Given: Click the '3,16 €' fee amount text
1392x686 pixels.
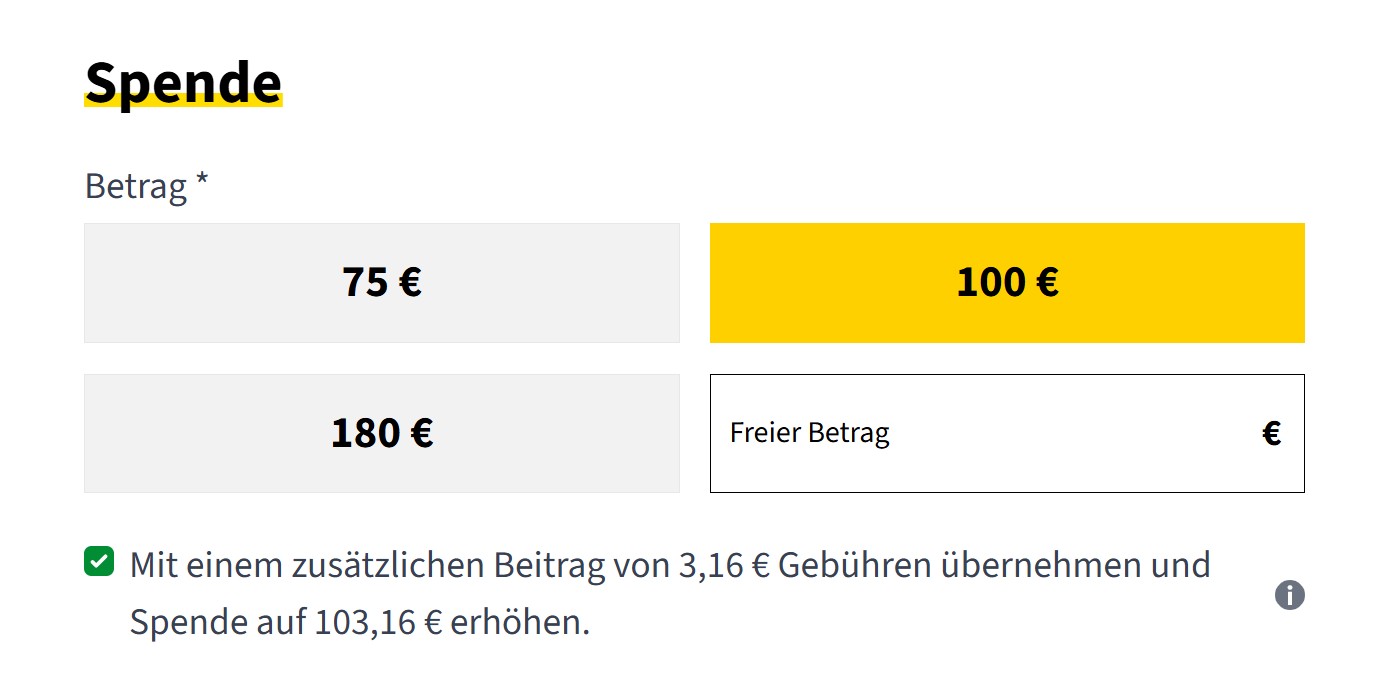Looking at the screenshot, I should pyautogui.click(x=723, y=566).
